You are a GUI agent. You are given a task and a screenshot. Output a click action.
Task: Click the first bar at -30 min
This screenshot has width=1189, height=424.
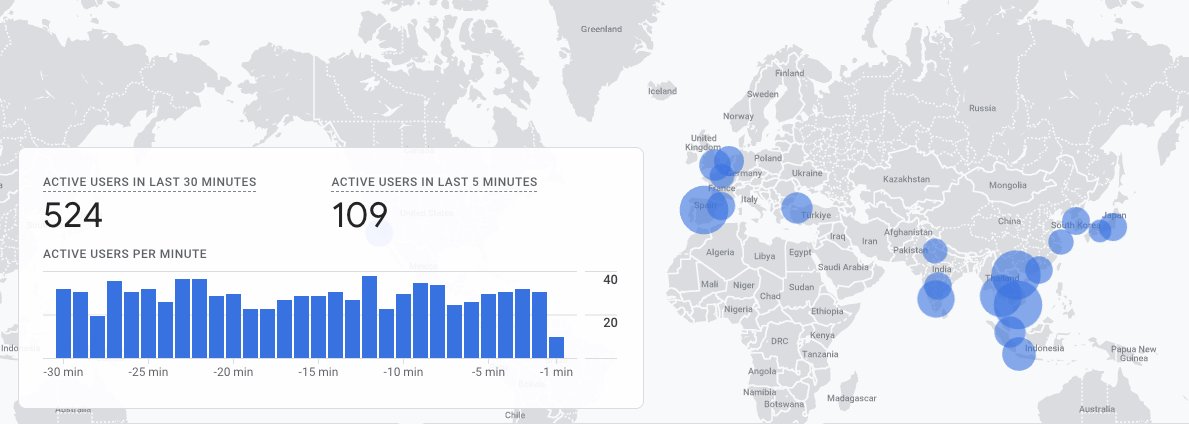(64, 323)
